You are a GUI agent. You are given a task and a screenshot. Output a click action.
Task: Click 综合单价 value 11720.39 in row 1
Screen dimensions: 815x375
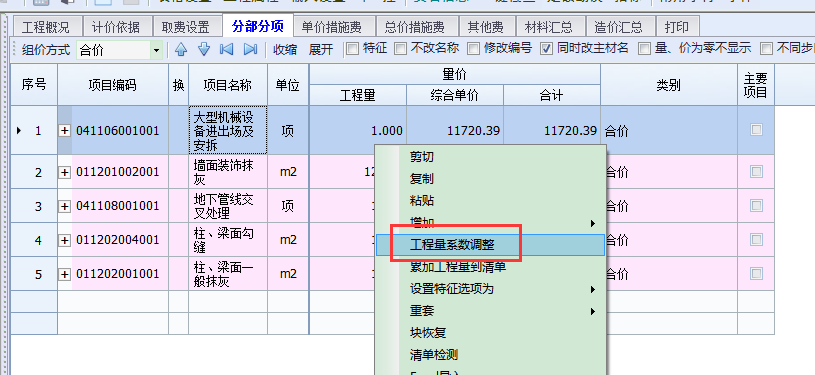coord(454,130)
